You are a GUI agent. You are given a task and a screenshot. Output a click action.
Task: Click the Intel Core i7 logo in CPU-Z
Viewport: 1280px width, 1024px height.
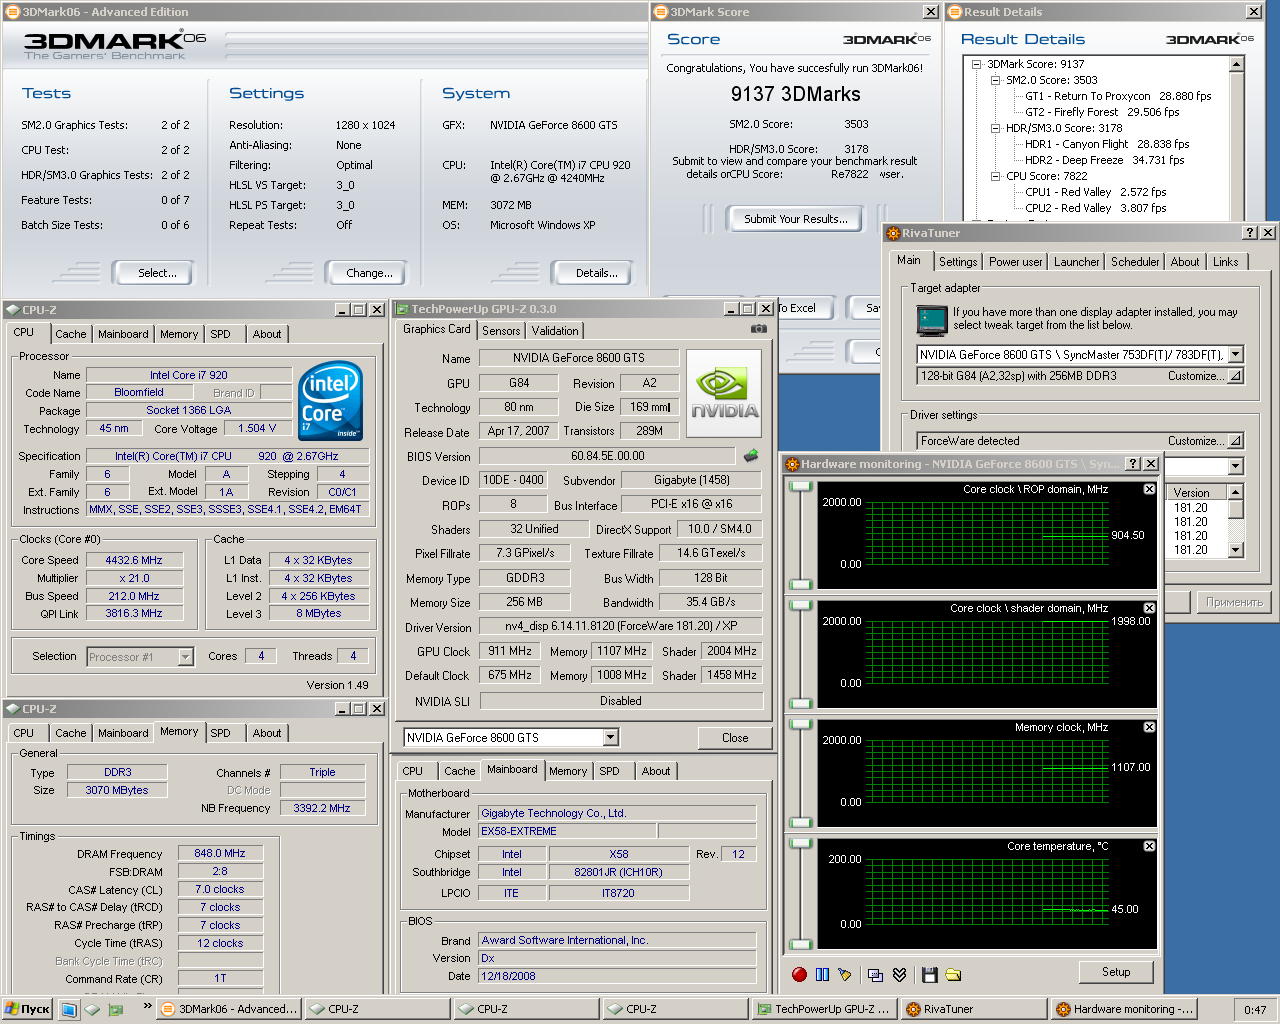pos(330,400)
